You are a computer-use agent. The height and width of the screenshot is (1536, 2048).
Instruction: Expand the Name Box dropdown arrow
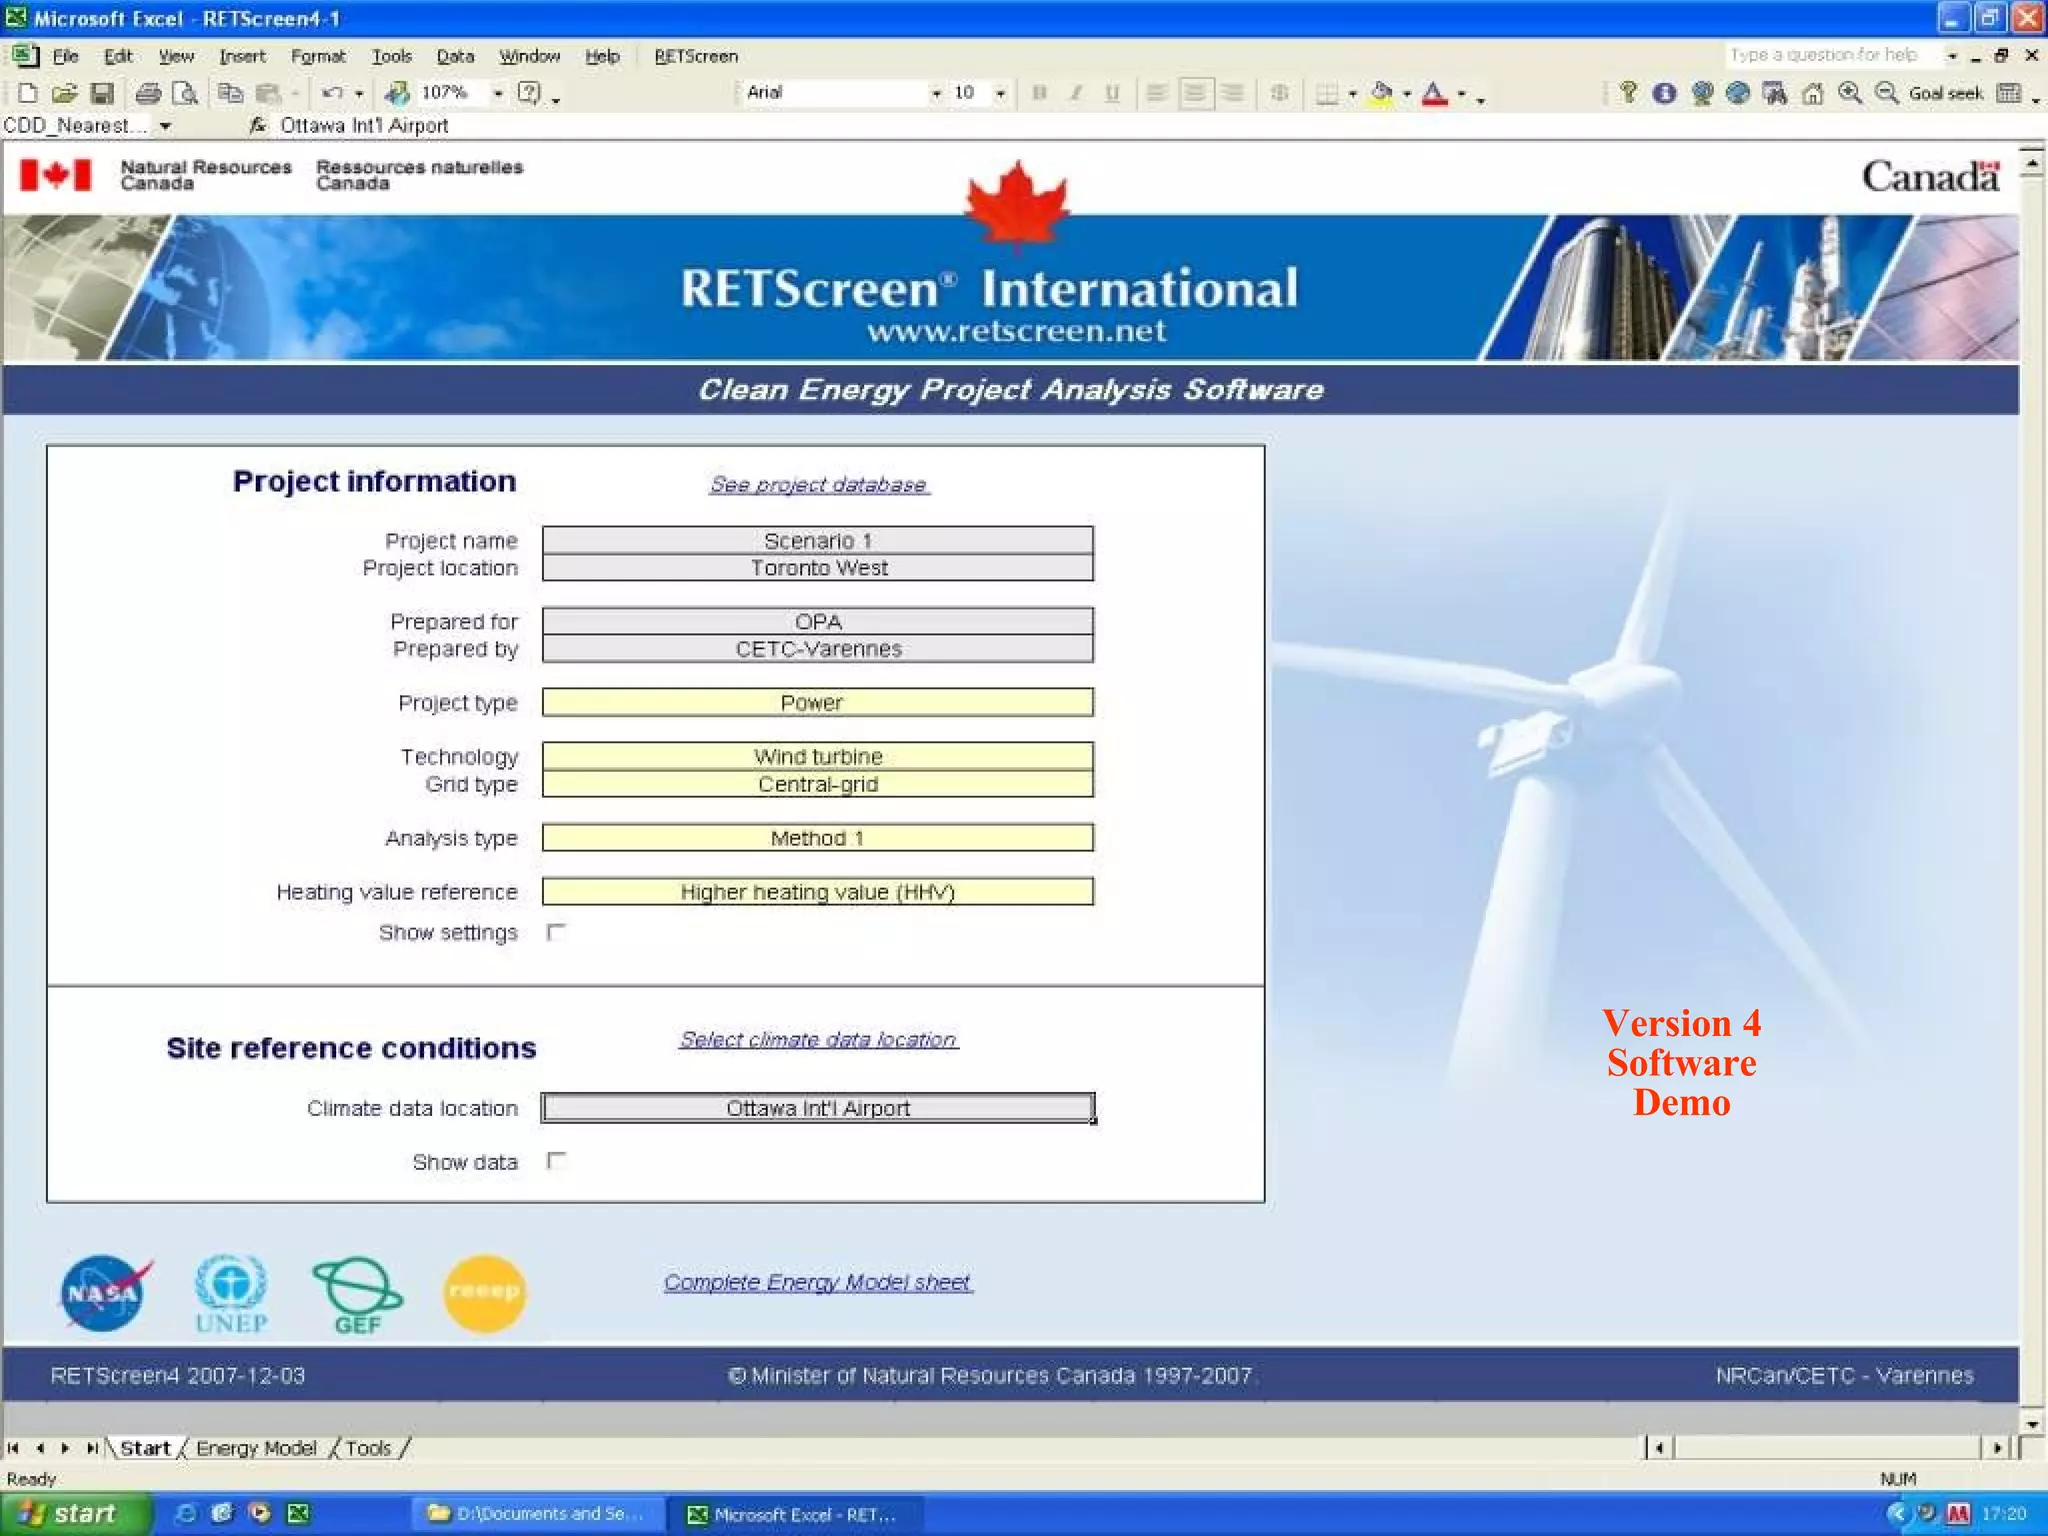pos(165,126)
